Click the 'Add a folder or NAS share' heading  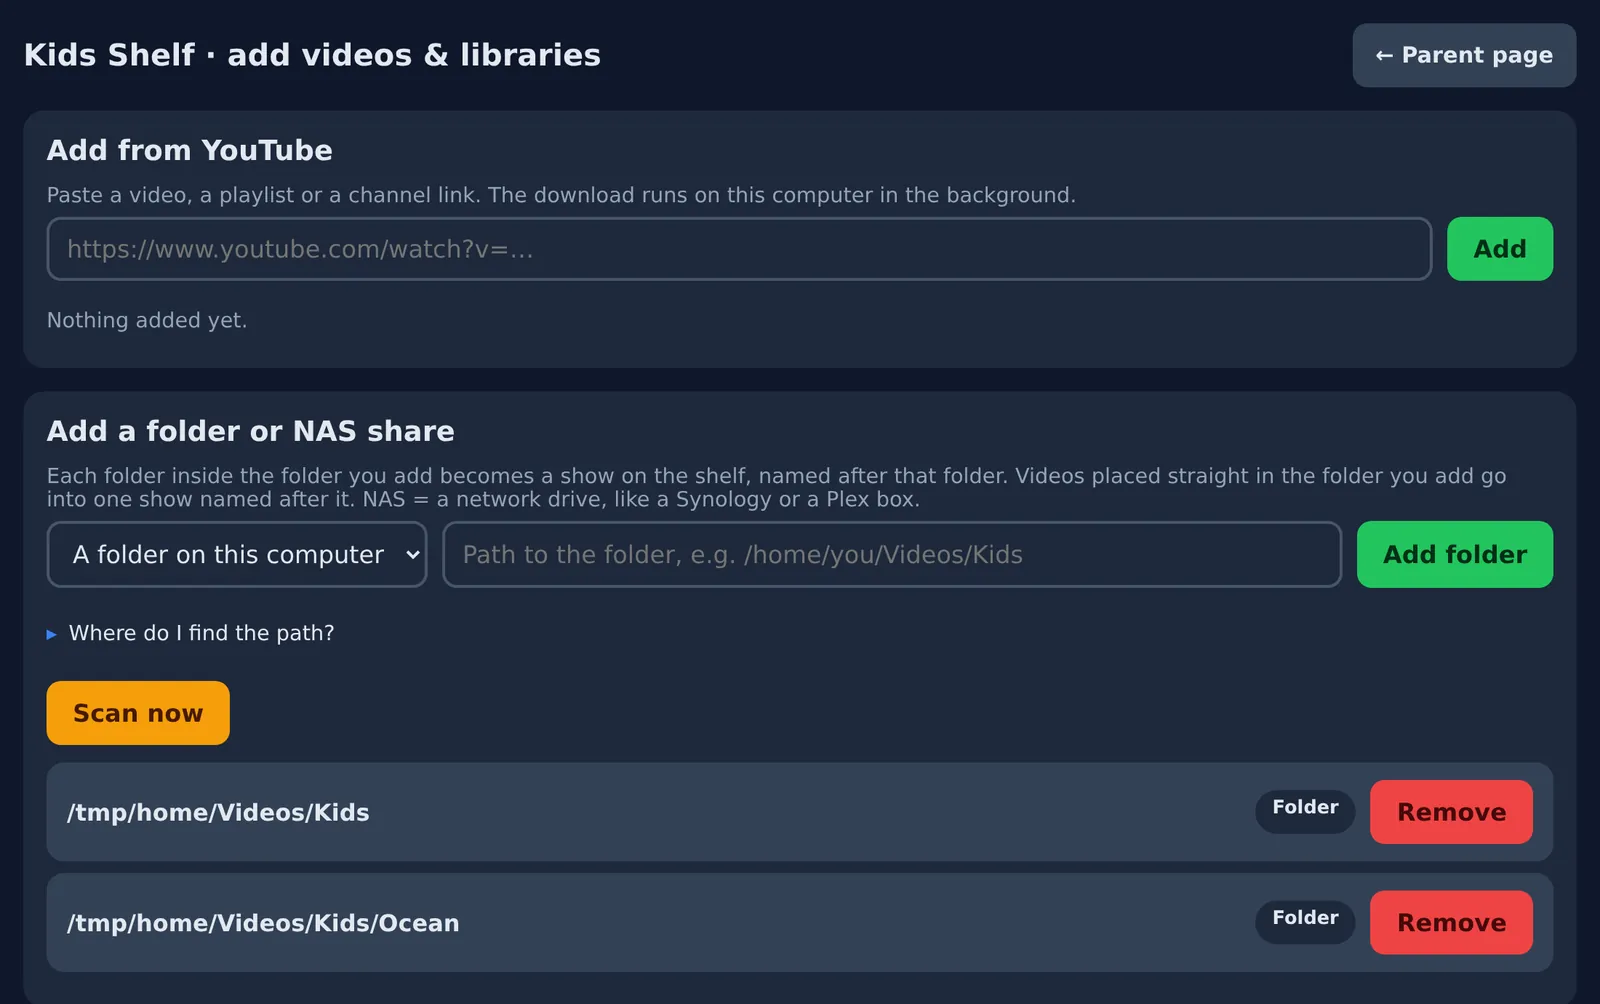(251, 431)
